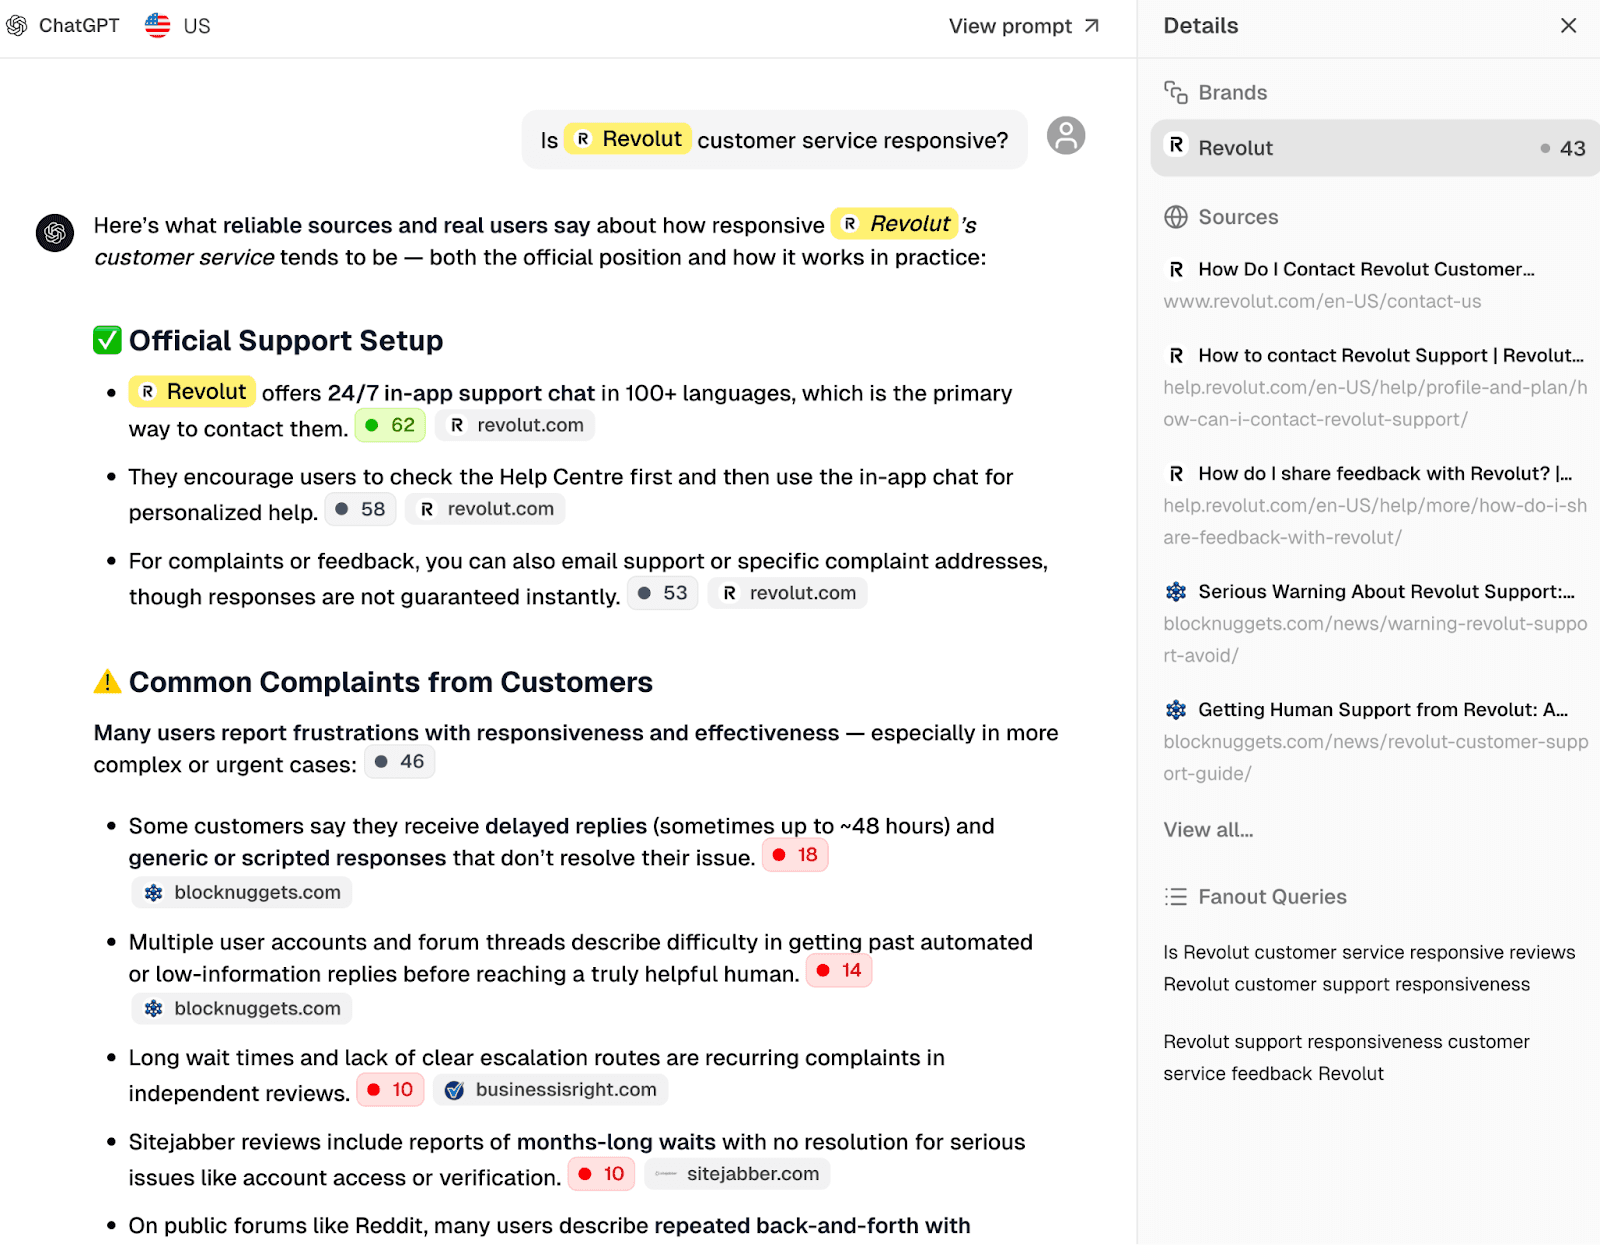Click Revolut icon beside share feedback source
Viewport: 1600px width, 1245px height.
[1176, 473]
